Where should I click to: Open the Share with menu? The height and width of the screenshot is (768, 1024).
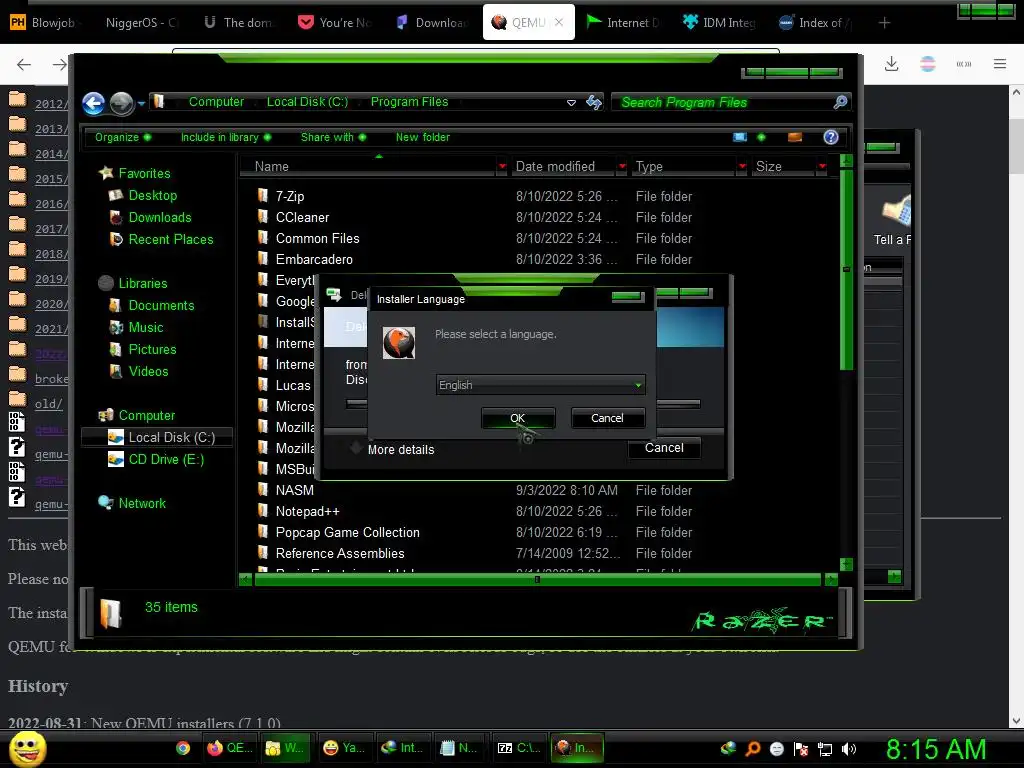point(333,137)
